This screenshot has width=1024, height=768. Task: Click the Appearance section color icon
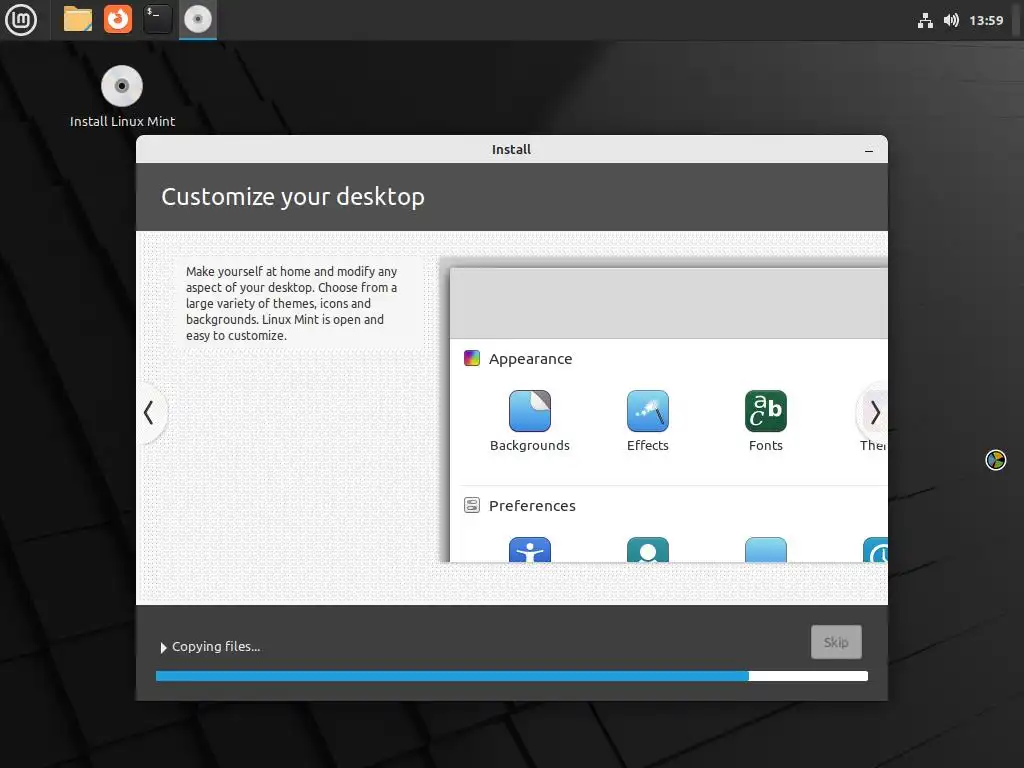(472, 358)
